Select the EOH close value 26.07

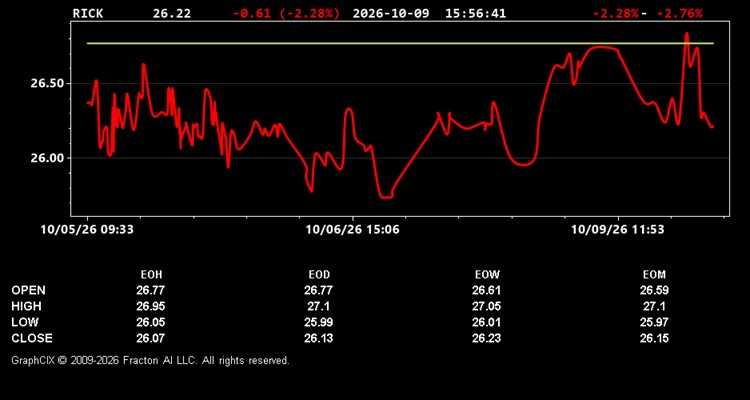pos(151,338)
